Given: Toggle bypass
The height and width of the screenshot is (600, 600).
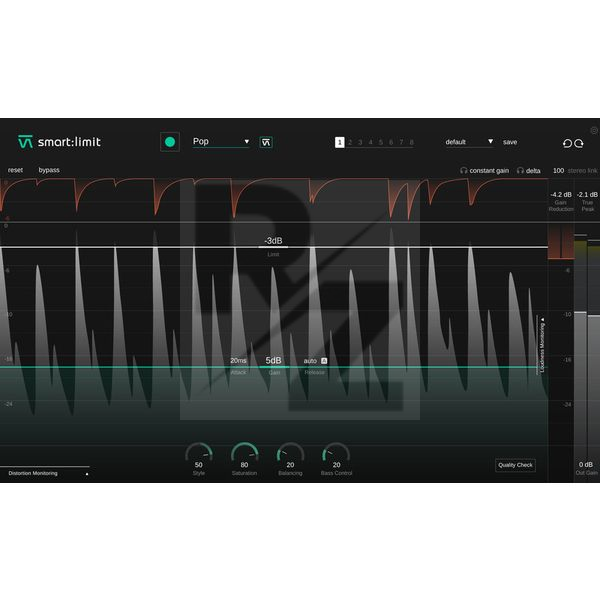Looking at the screenshot, I should [x=49, y=170].
